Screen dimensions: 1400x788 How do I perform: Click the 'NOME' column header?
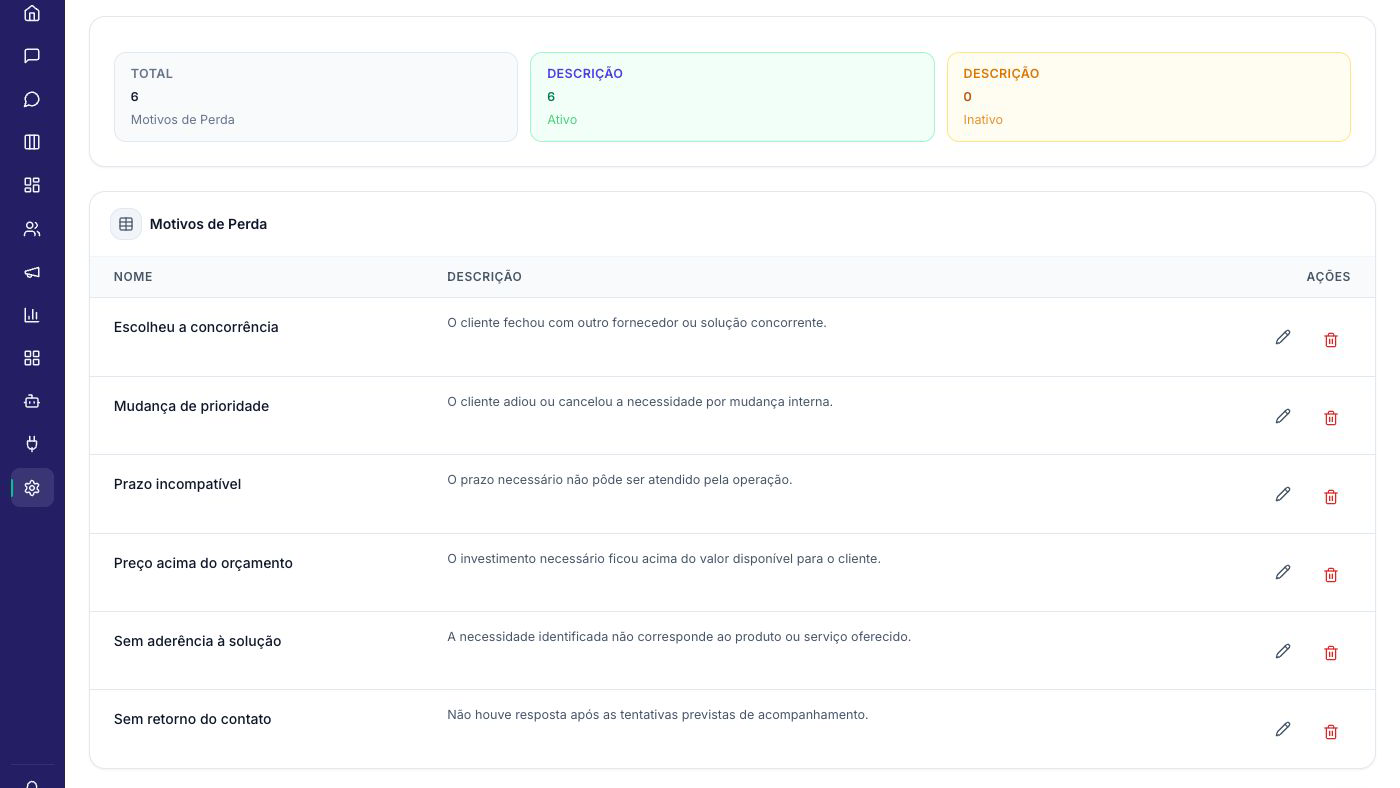point(133,277)
